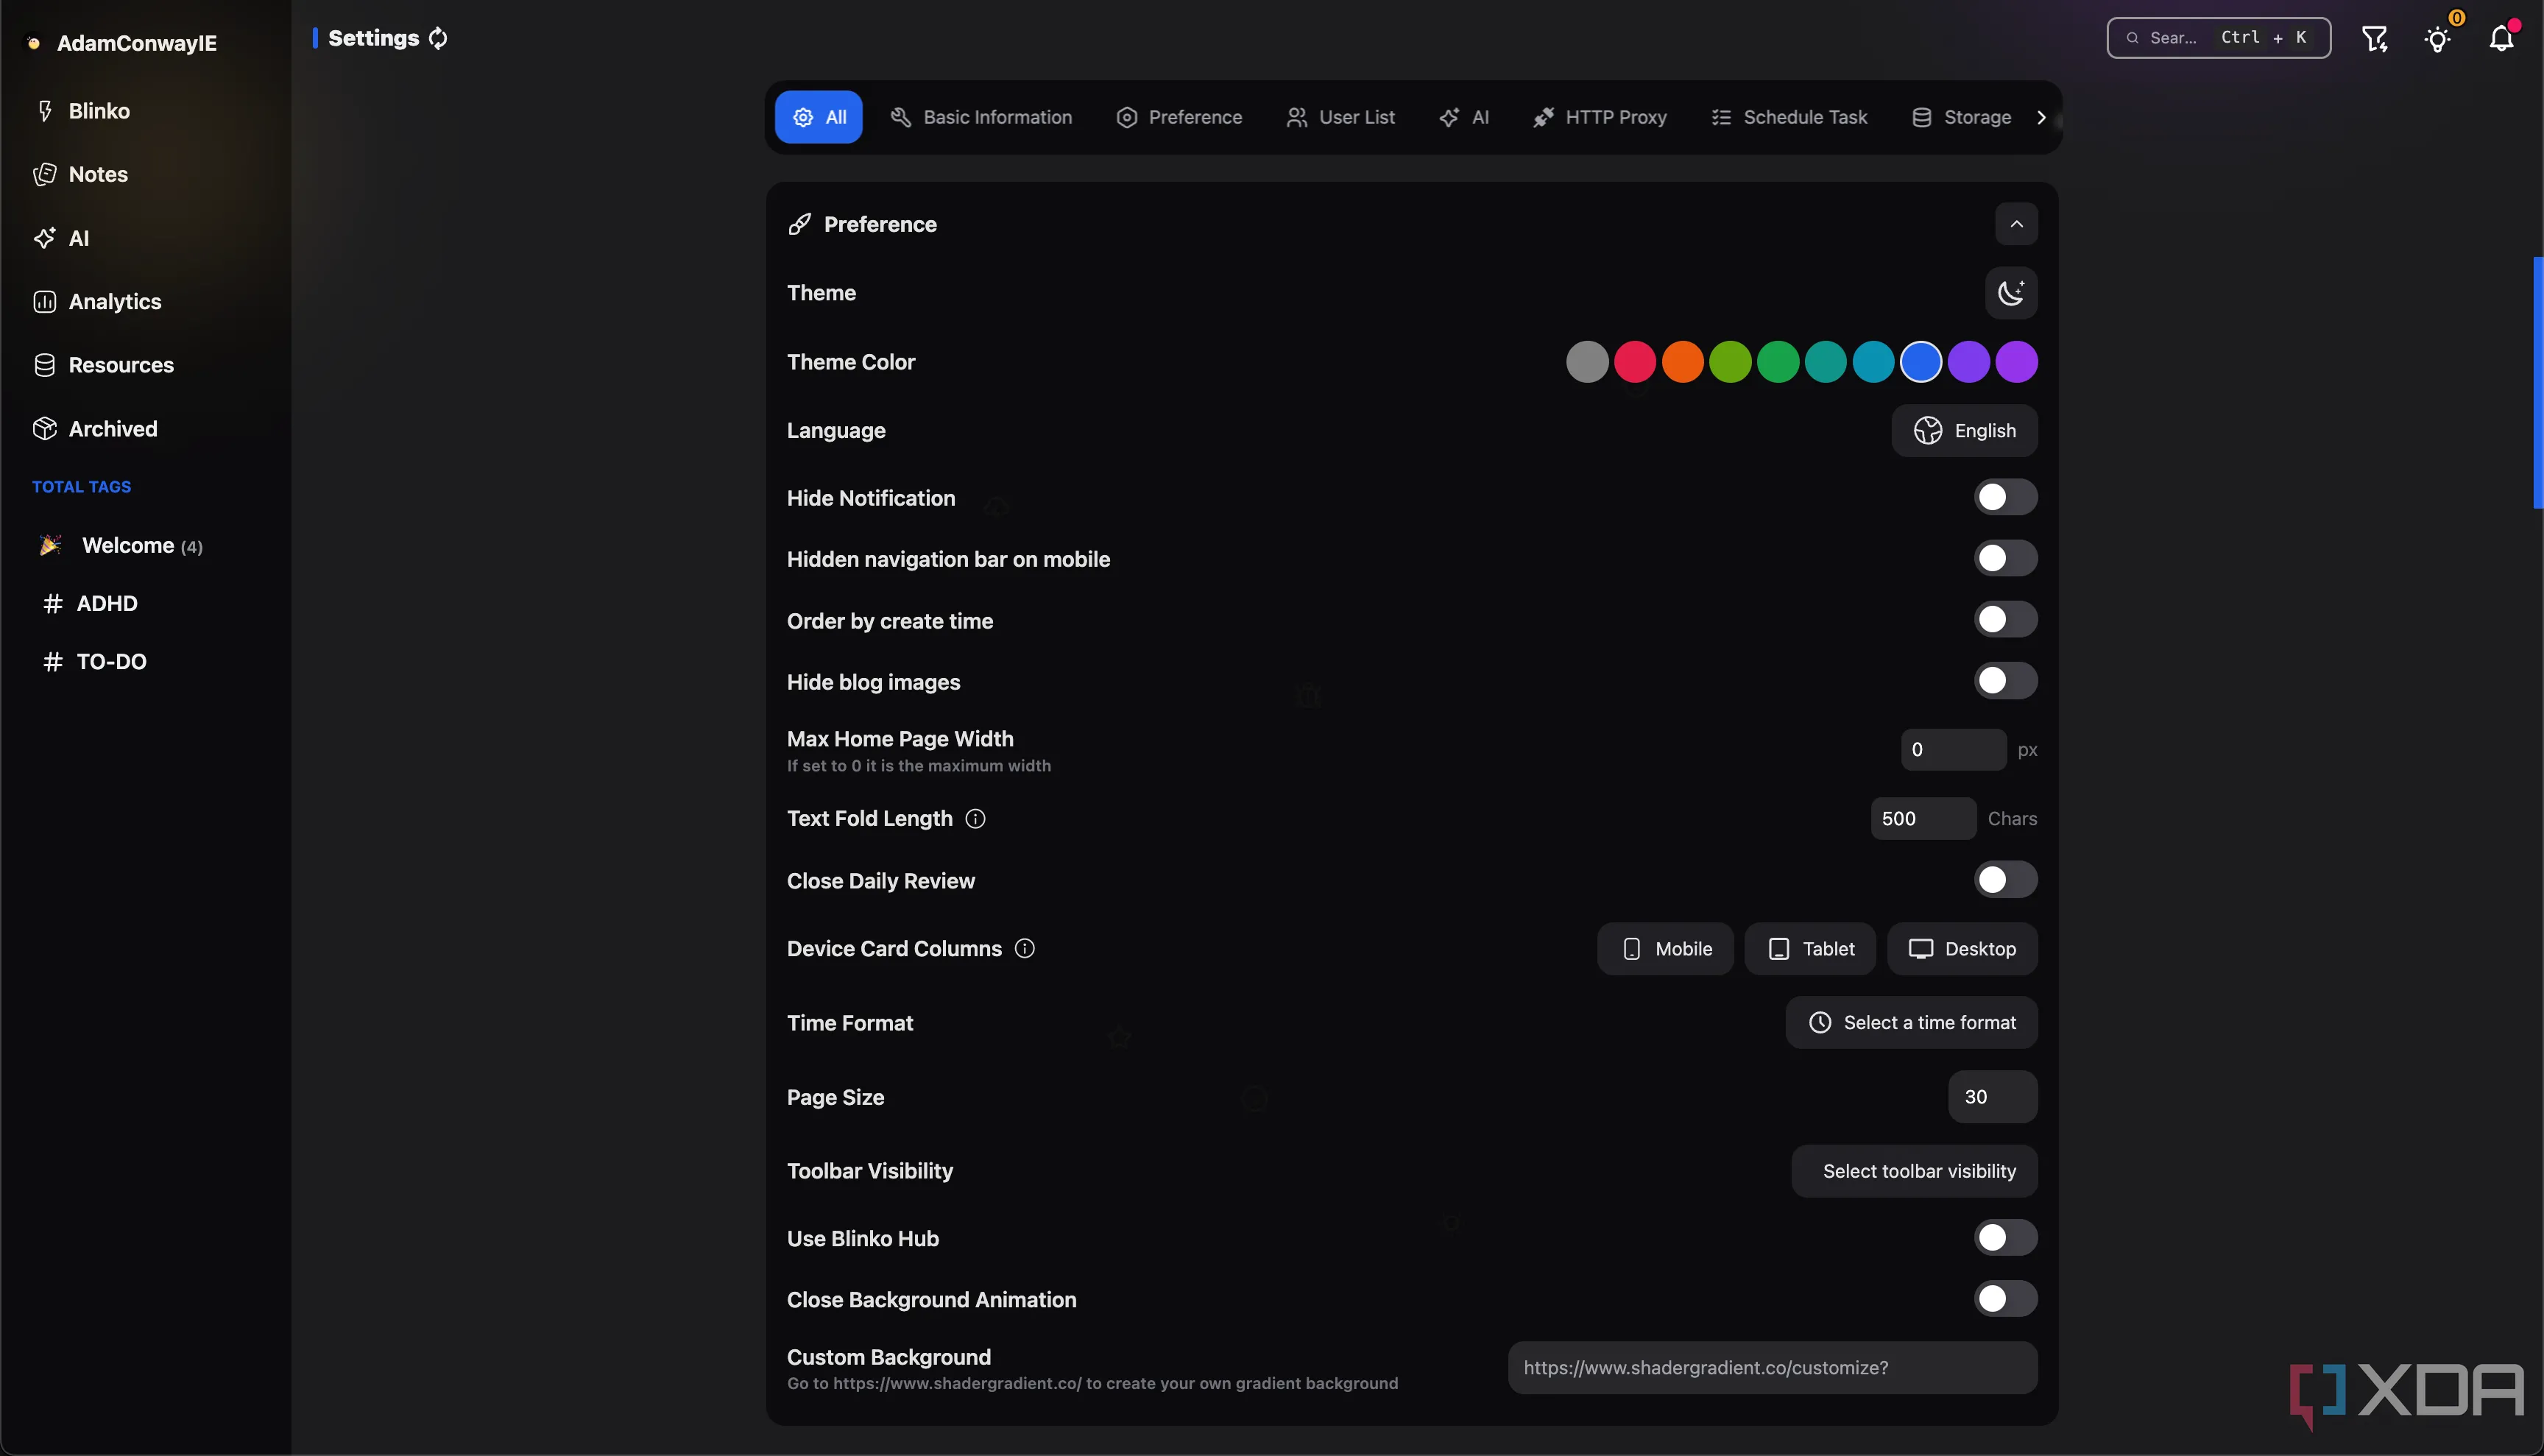2544x1456 pixels.
Task: Click the Text Fold Length field
Action: pos(1923,819)
